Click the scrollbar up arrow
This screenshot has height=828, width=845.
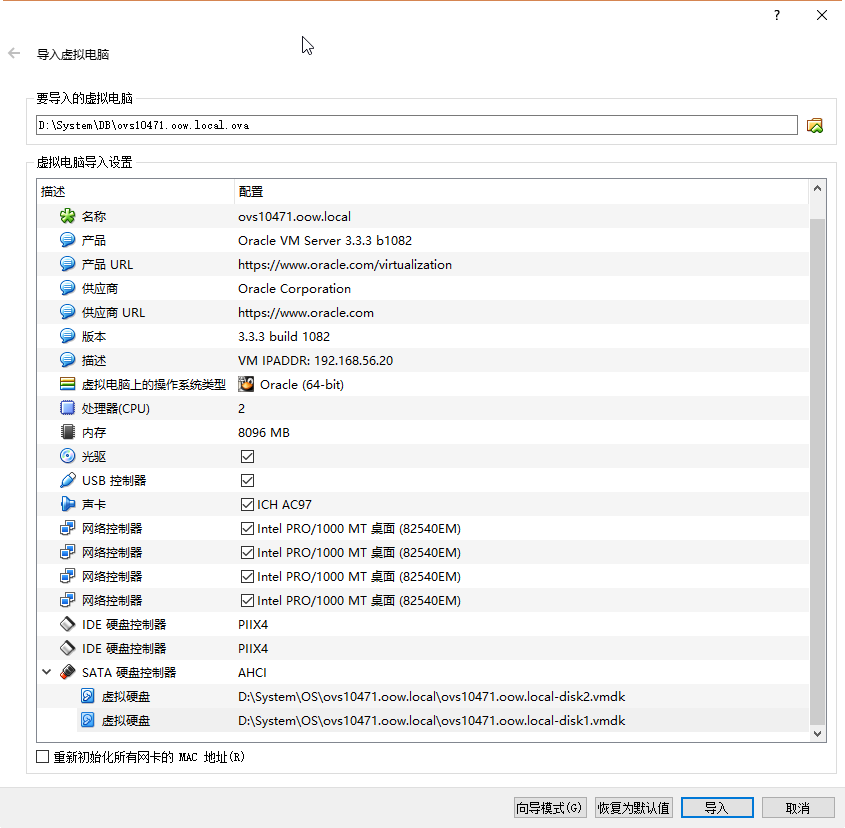818,188
